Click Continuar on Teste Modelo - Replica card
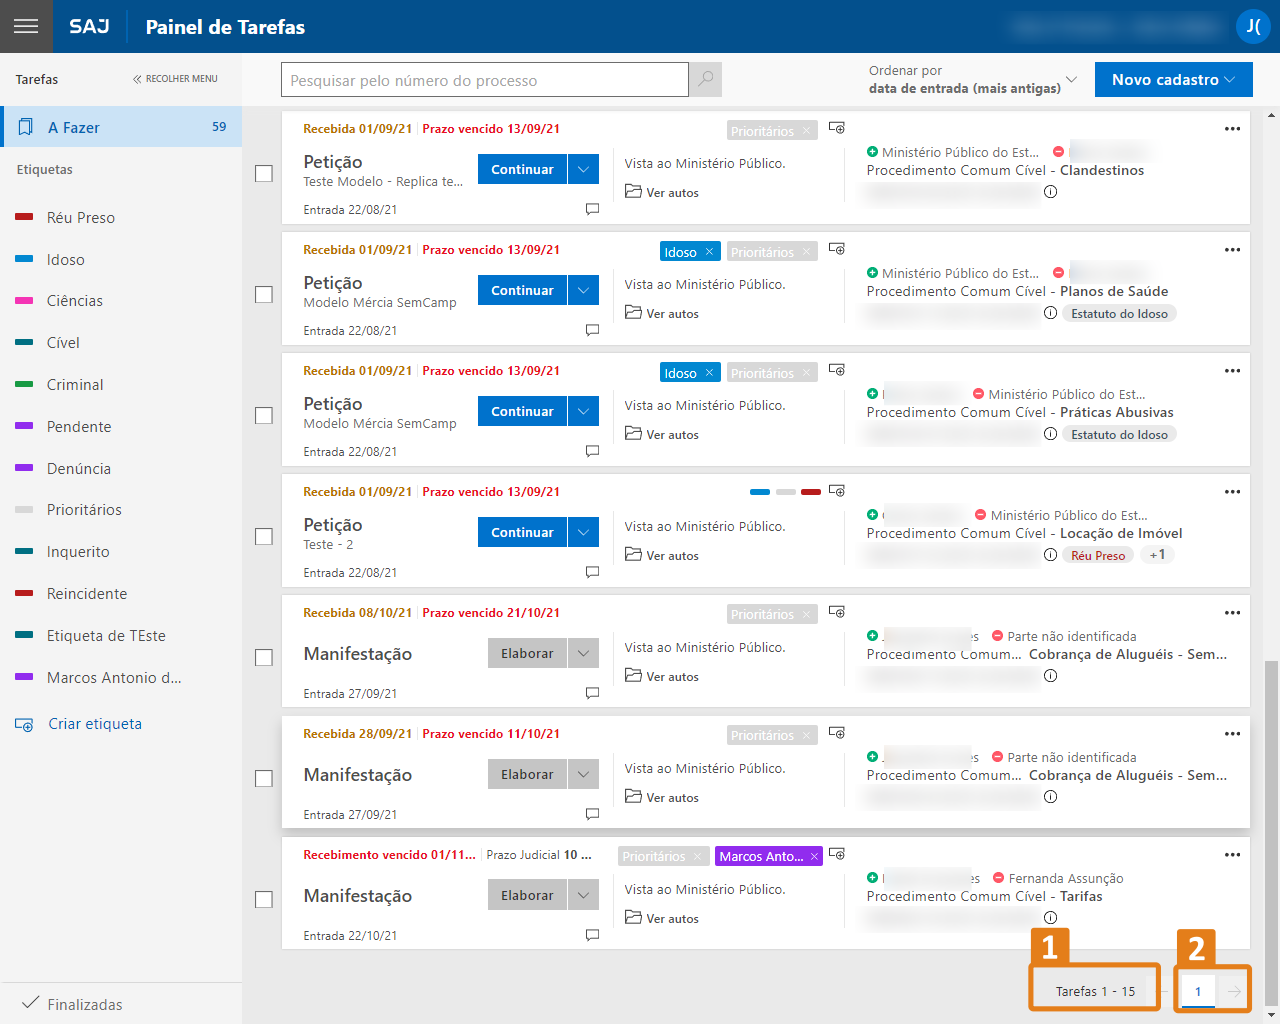The height and width of the screenshot is (1024, 1280). (x=522, y=169)
